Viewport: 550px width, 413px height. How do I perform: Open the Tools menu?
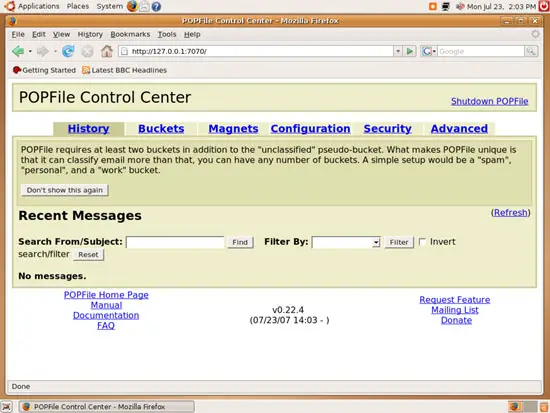click(167, 34)
